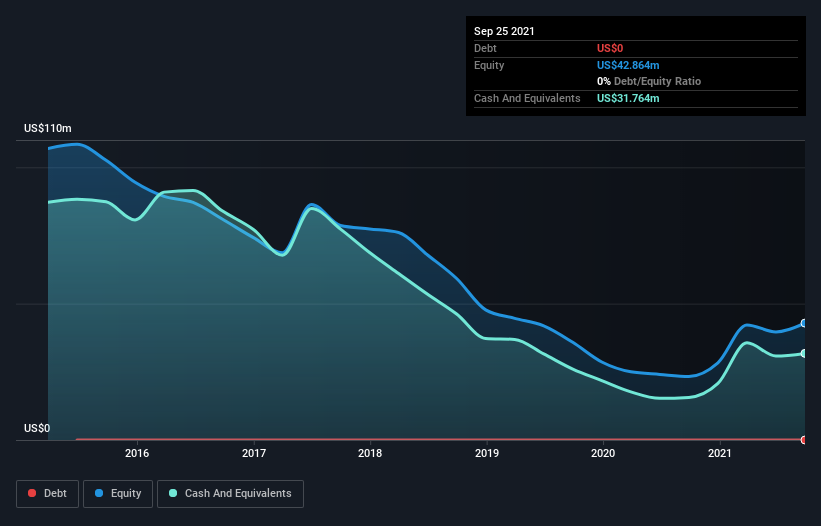821x526 pixels.
Task: Click the red Debt legend dot
Action: click(32, 493)
